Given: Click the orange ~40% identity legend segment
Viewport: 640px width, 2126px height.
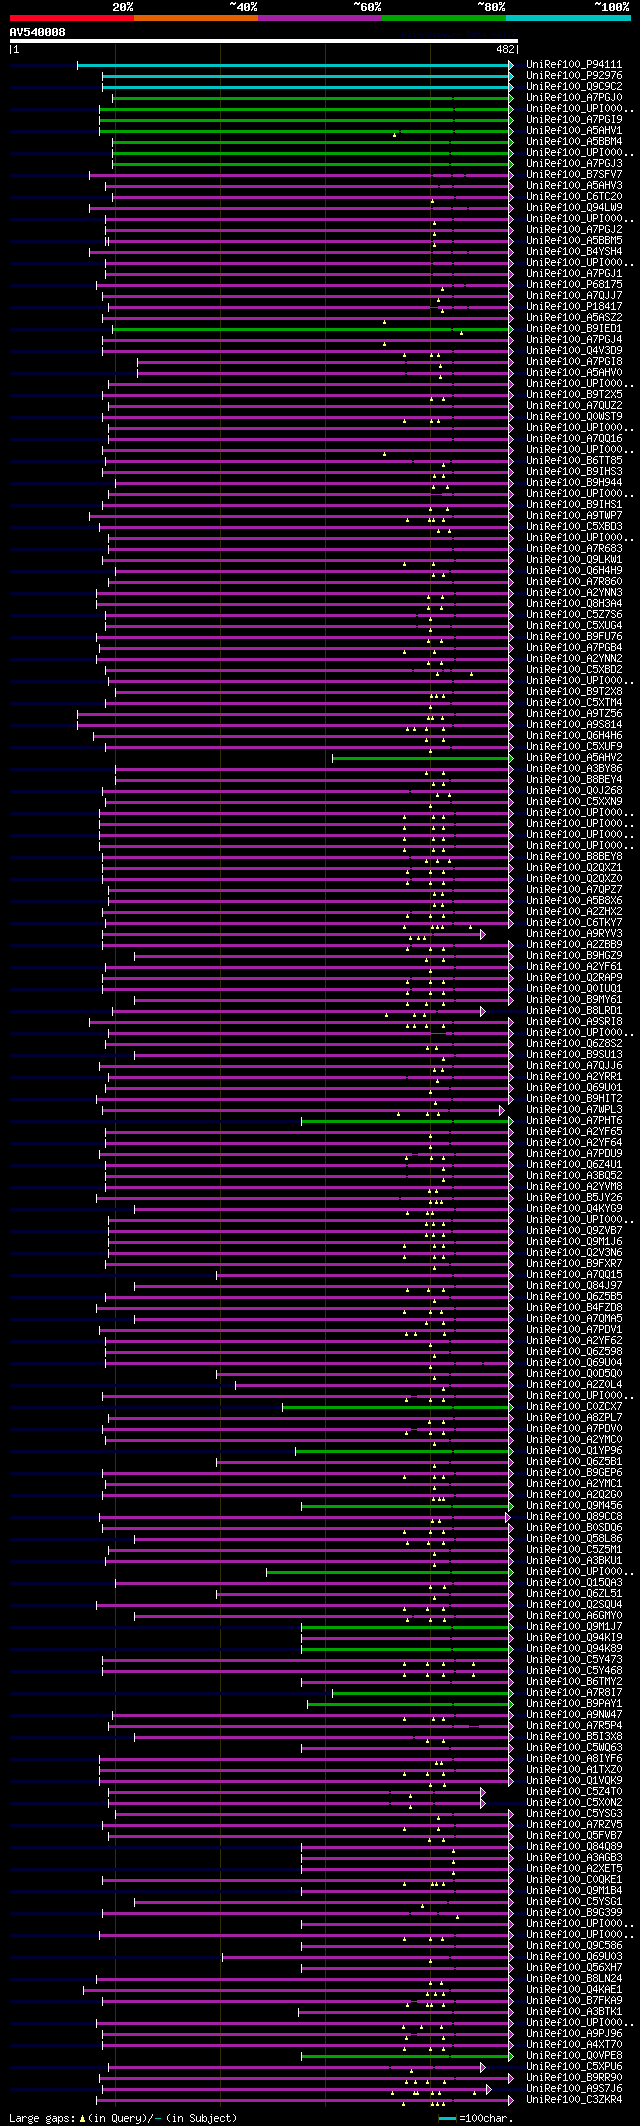Looking at the screenshot, I should 195,18.
